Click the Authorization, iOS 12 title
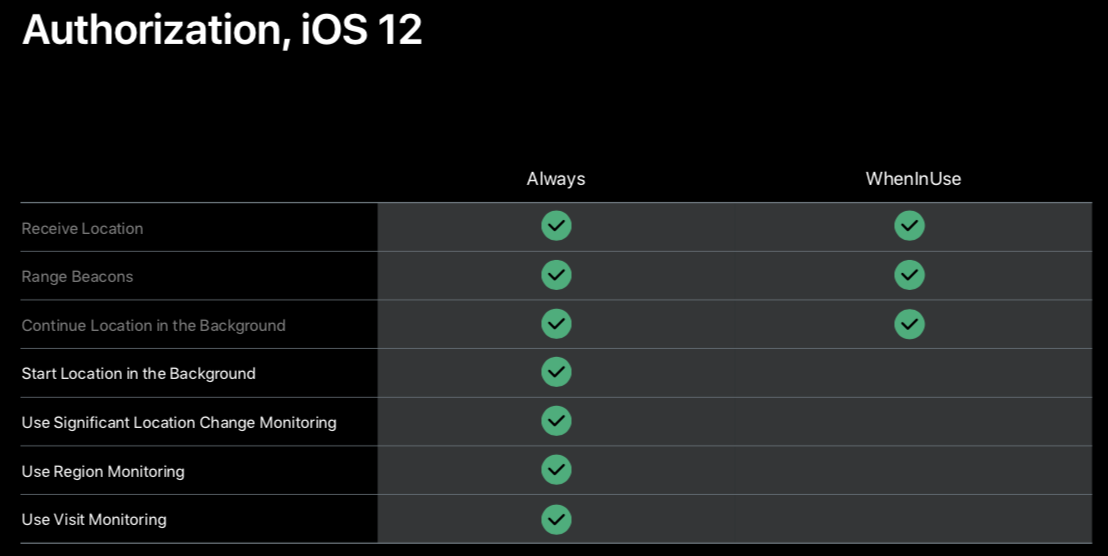The height and width of the screenshot is (556, 1108). [222, 30]
